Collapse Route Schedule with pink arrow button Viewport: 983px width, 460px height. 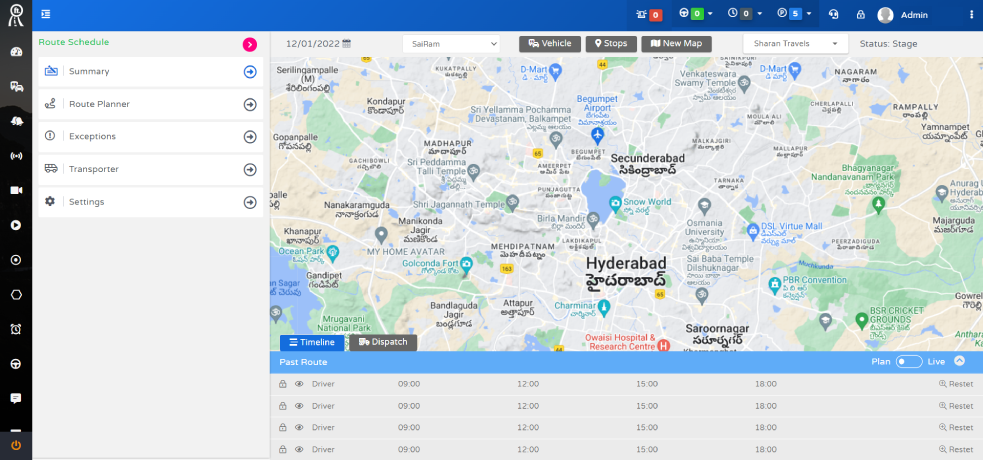[x=250, y=44]
